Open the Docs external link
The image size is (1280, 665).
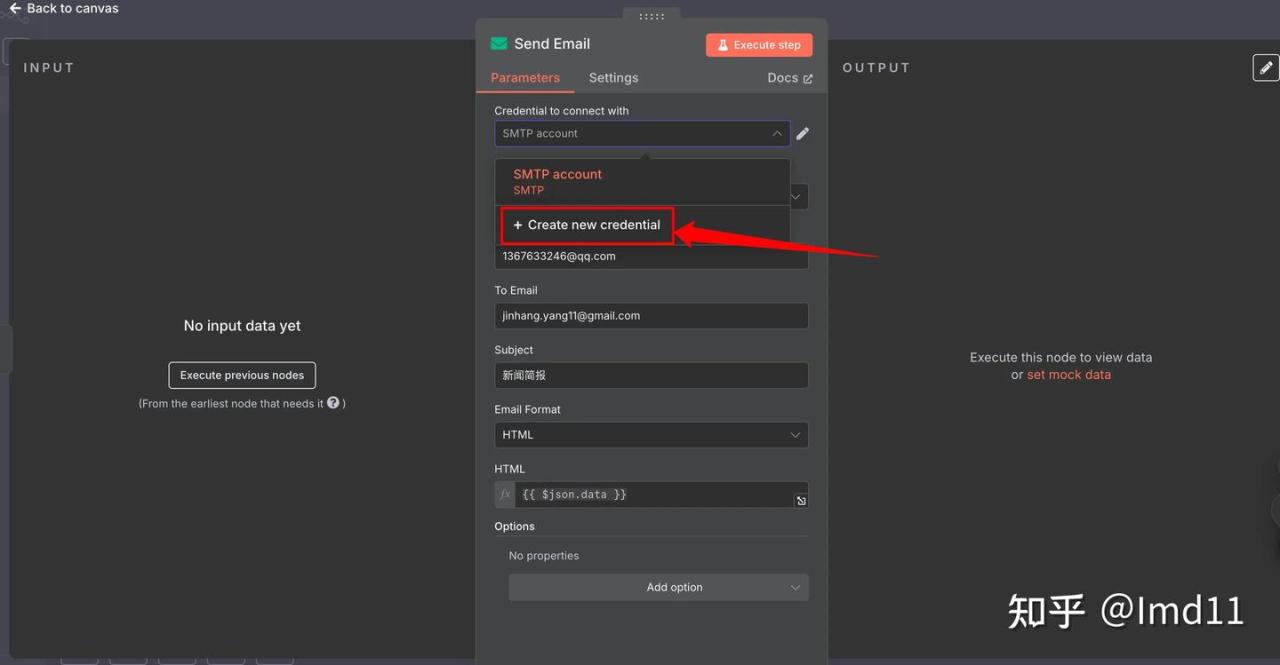point(789,78)
